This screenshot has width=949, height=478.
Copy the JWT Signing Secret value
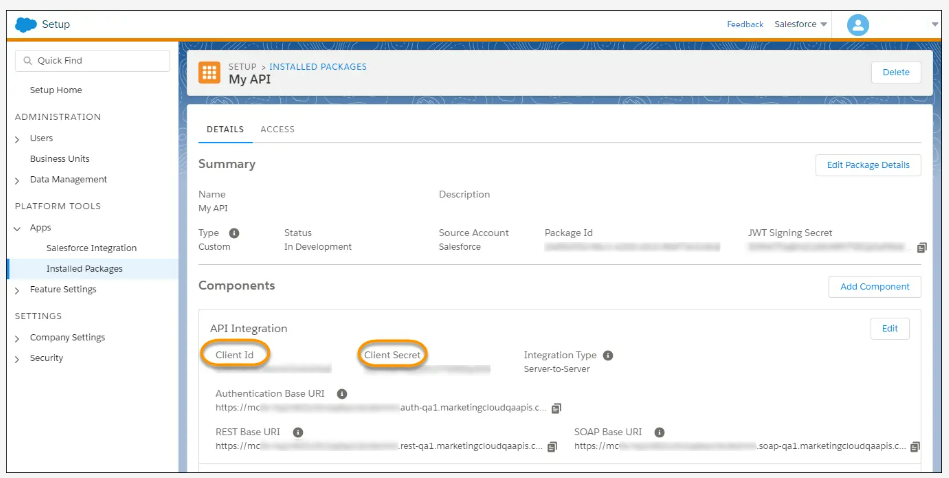(922, 247)
